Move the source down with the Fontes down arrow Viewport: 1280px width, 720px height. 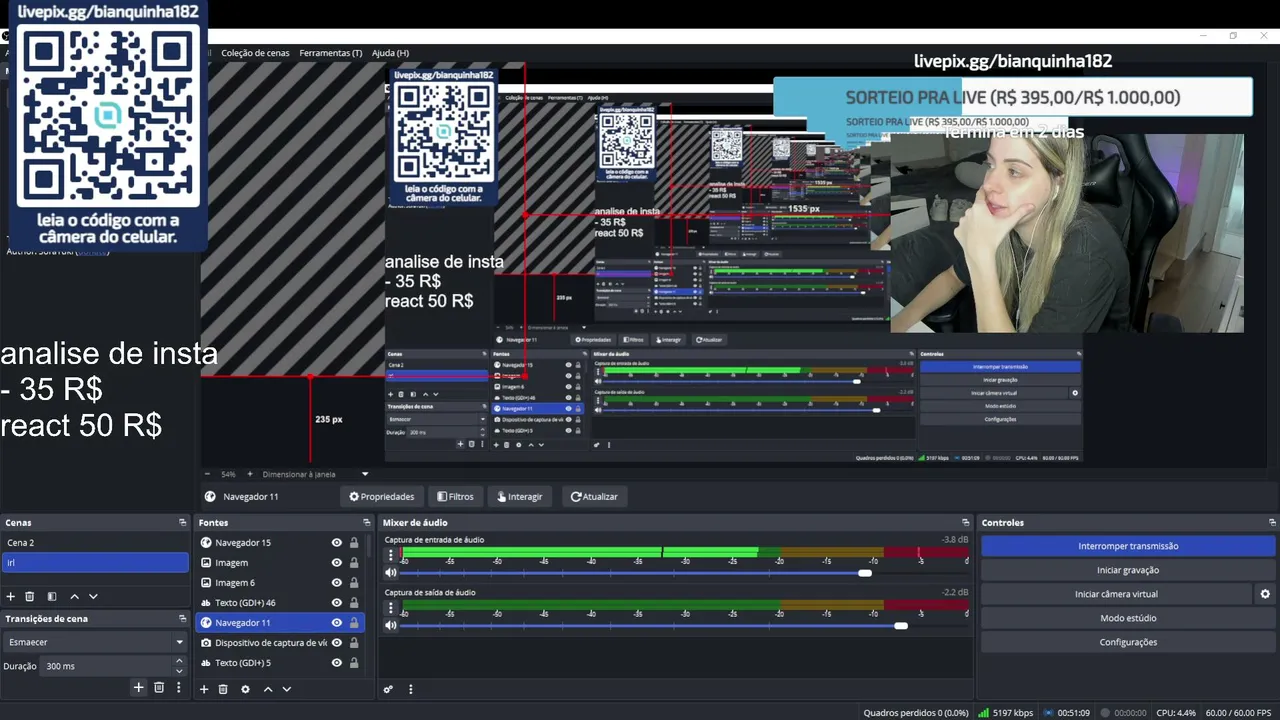286,689
